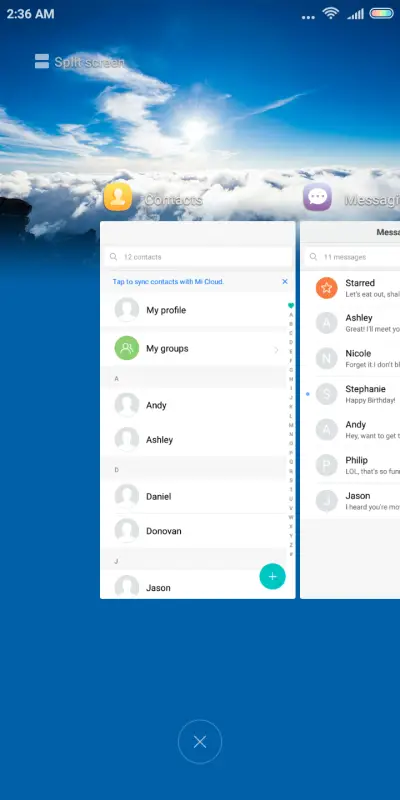Tap Jason's avatar in Messaging
400x800 pixels.
click(327, 501)
